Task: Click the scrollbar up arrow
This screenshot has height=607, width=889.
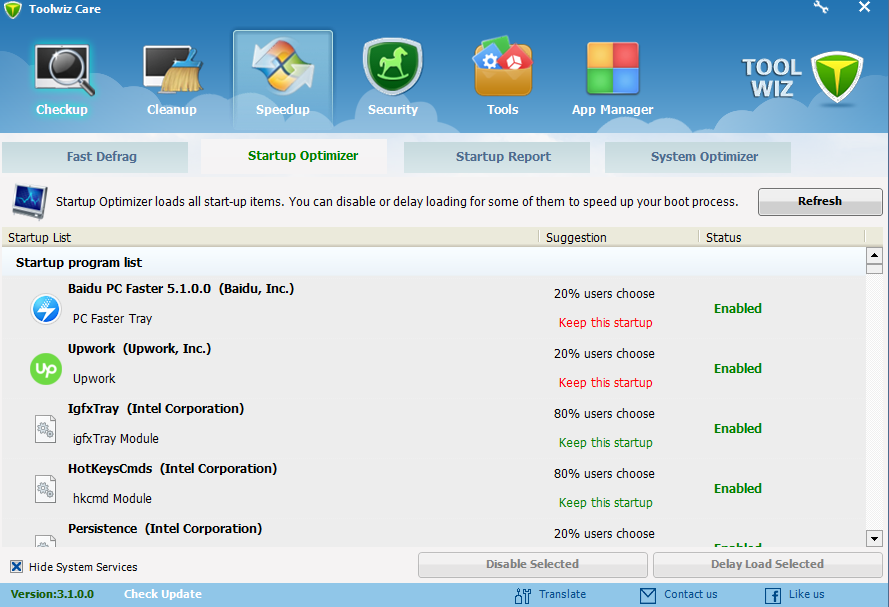Action: pyautogui.click(x=874, y=255)
